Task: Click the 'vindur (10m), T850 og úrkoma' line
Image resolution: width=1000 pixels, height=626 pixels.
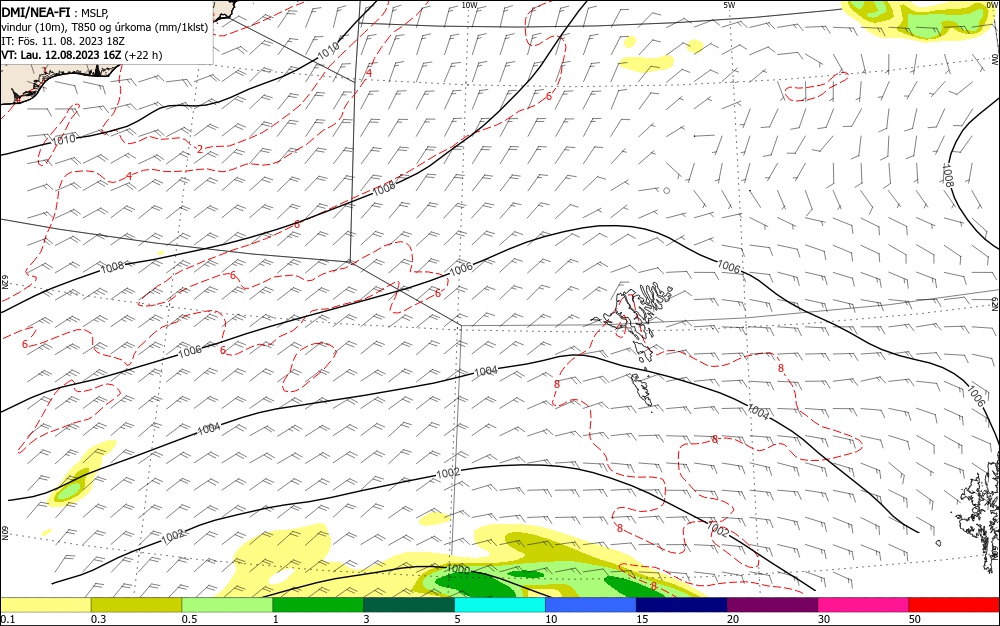Action: pyautogui.click(x=105, y=27)
